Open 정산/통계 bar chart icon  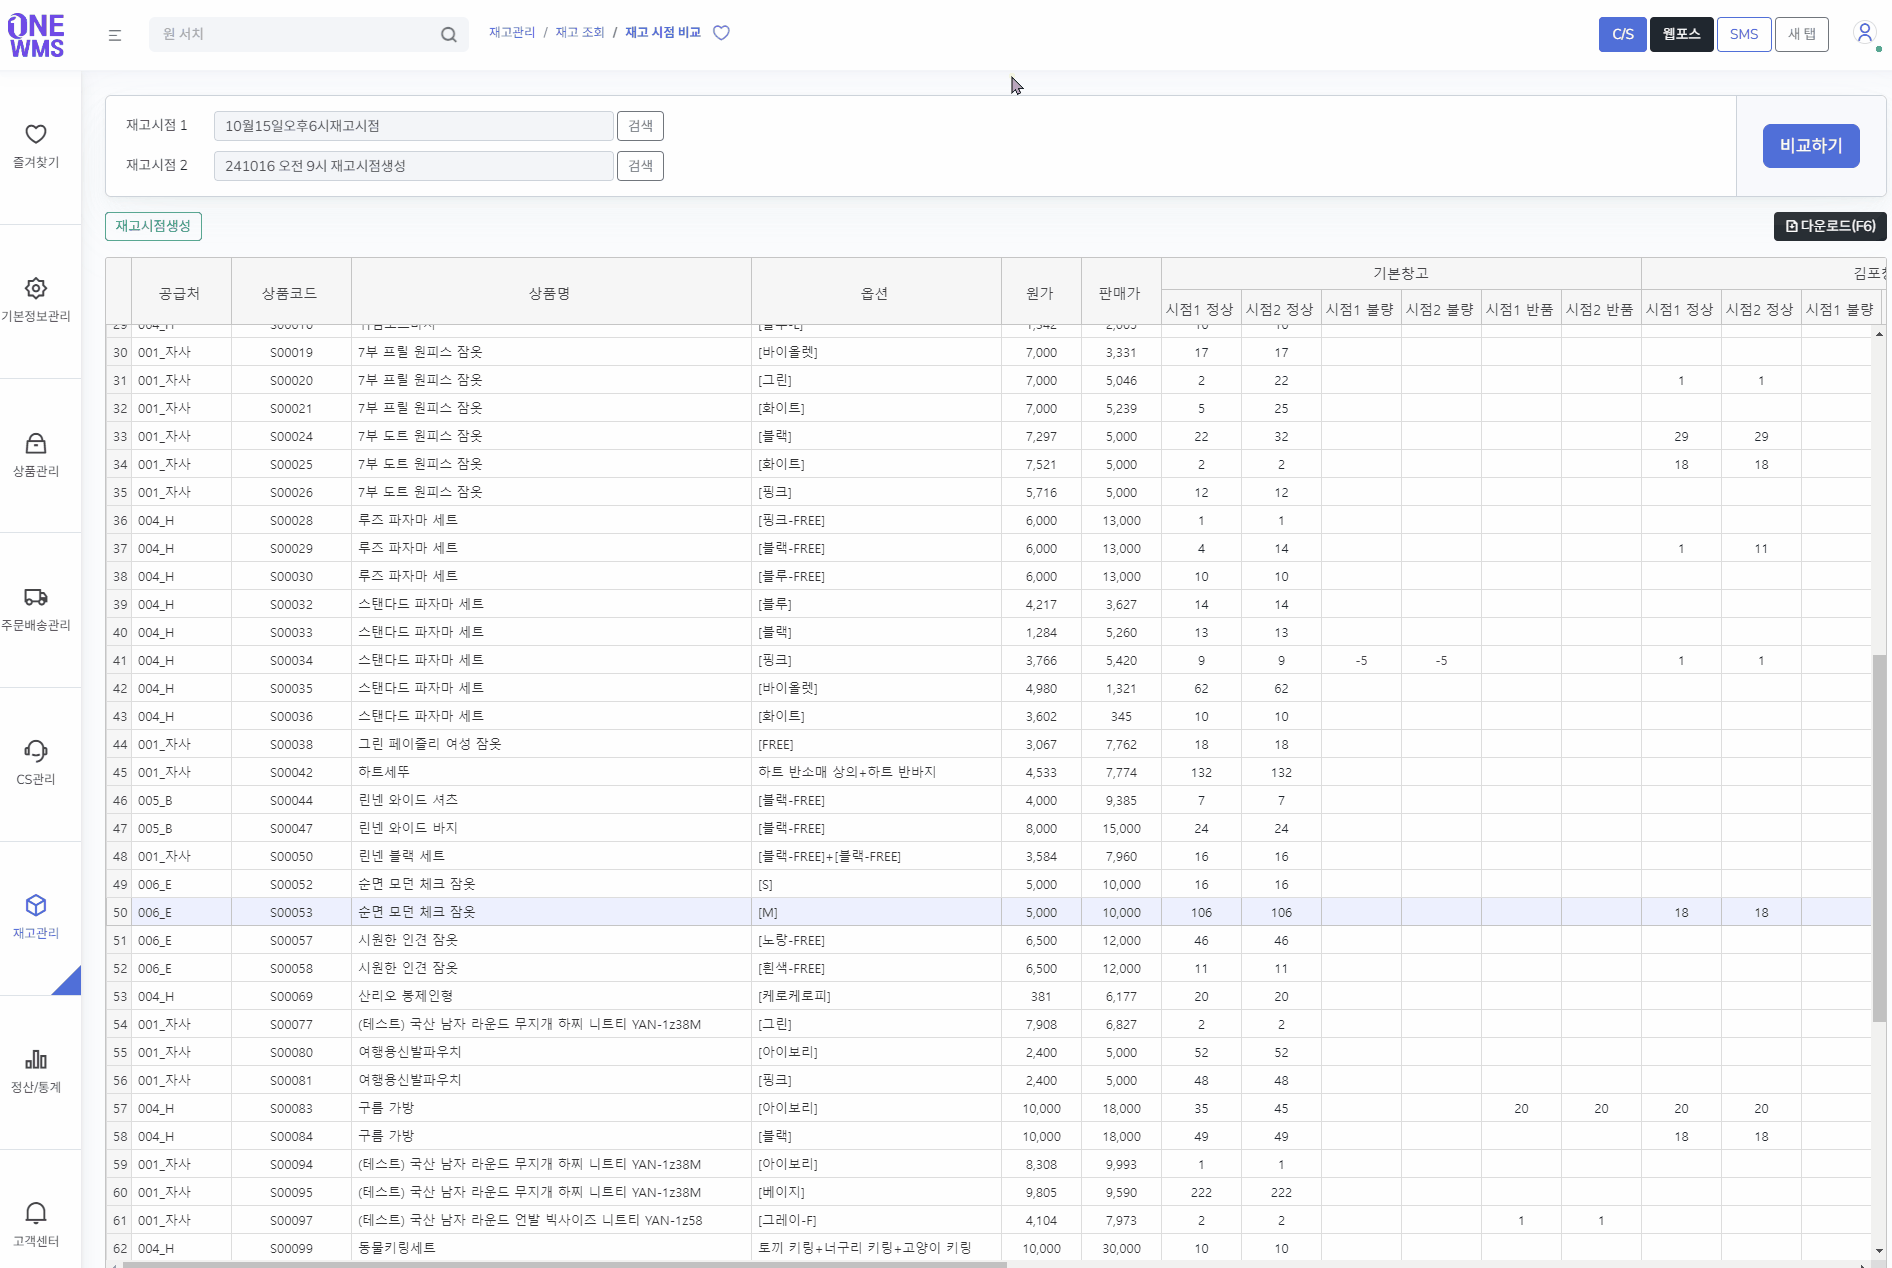36,1060
